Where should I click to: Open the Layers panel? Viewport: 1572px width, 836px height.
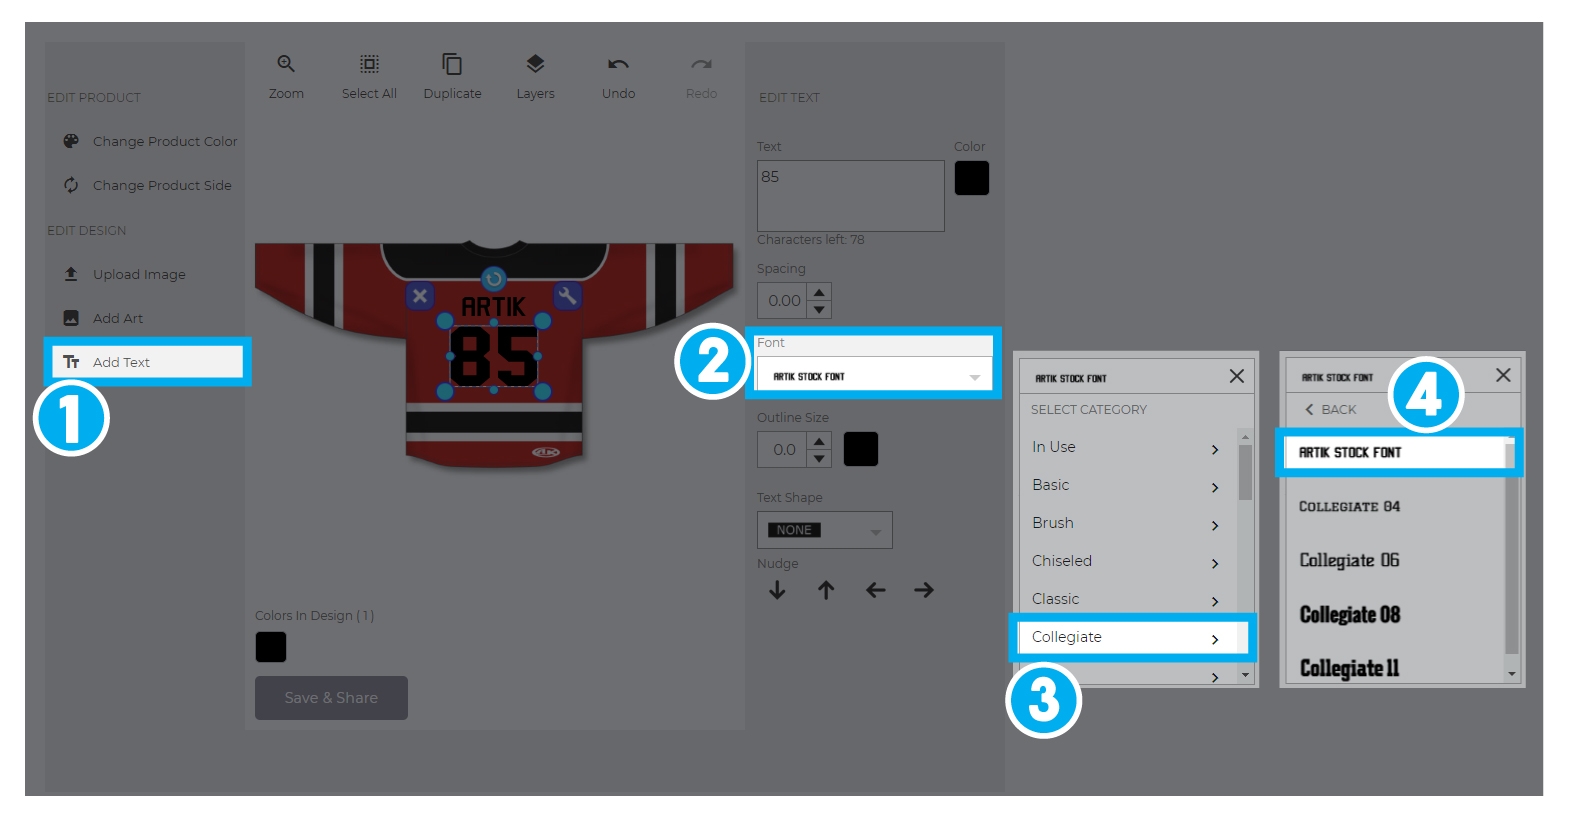pyautogui.click(x=535, y=65)
